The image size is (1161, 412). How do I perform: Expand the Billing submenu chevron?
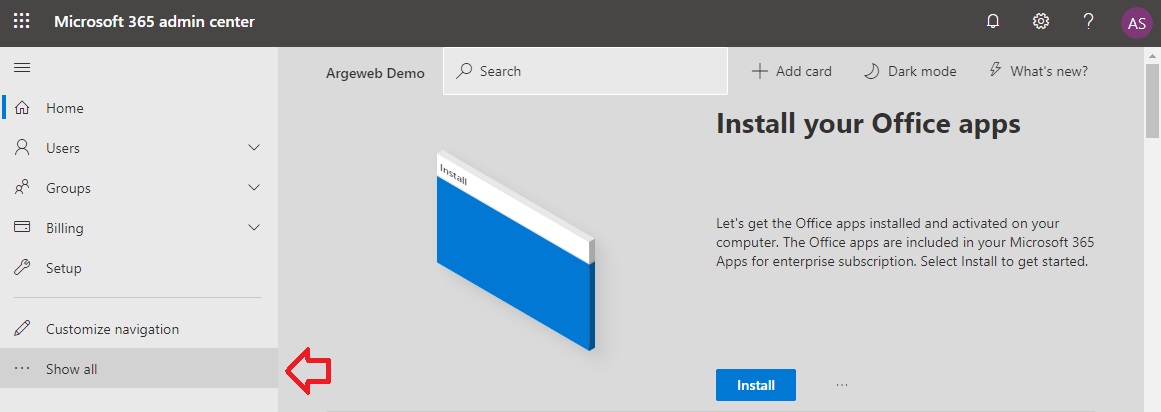254,227
